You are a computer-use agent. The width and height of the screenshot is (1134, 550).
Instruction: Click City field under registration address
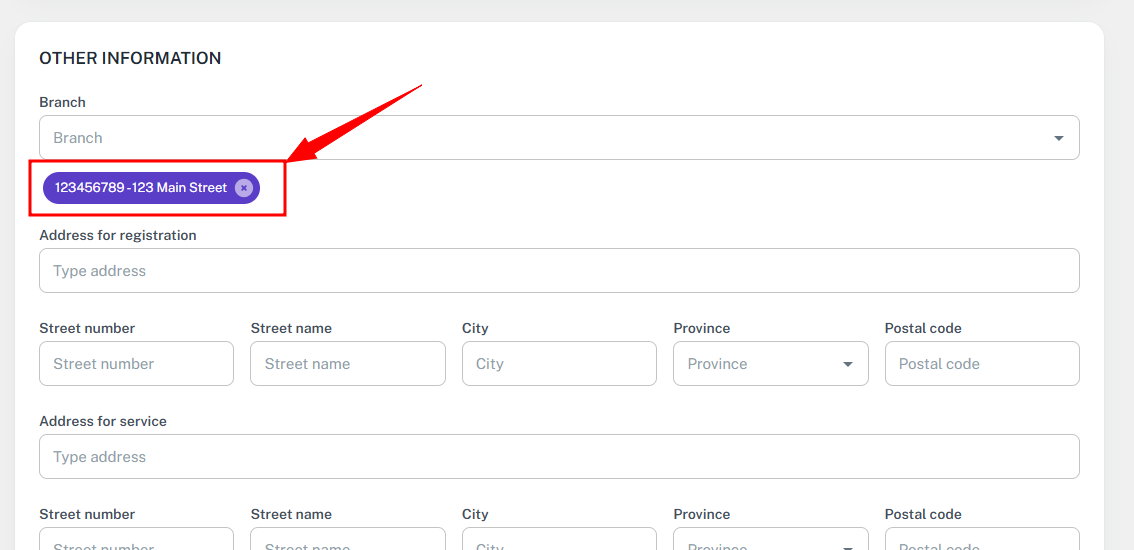[x=559, y=364]
